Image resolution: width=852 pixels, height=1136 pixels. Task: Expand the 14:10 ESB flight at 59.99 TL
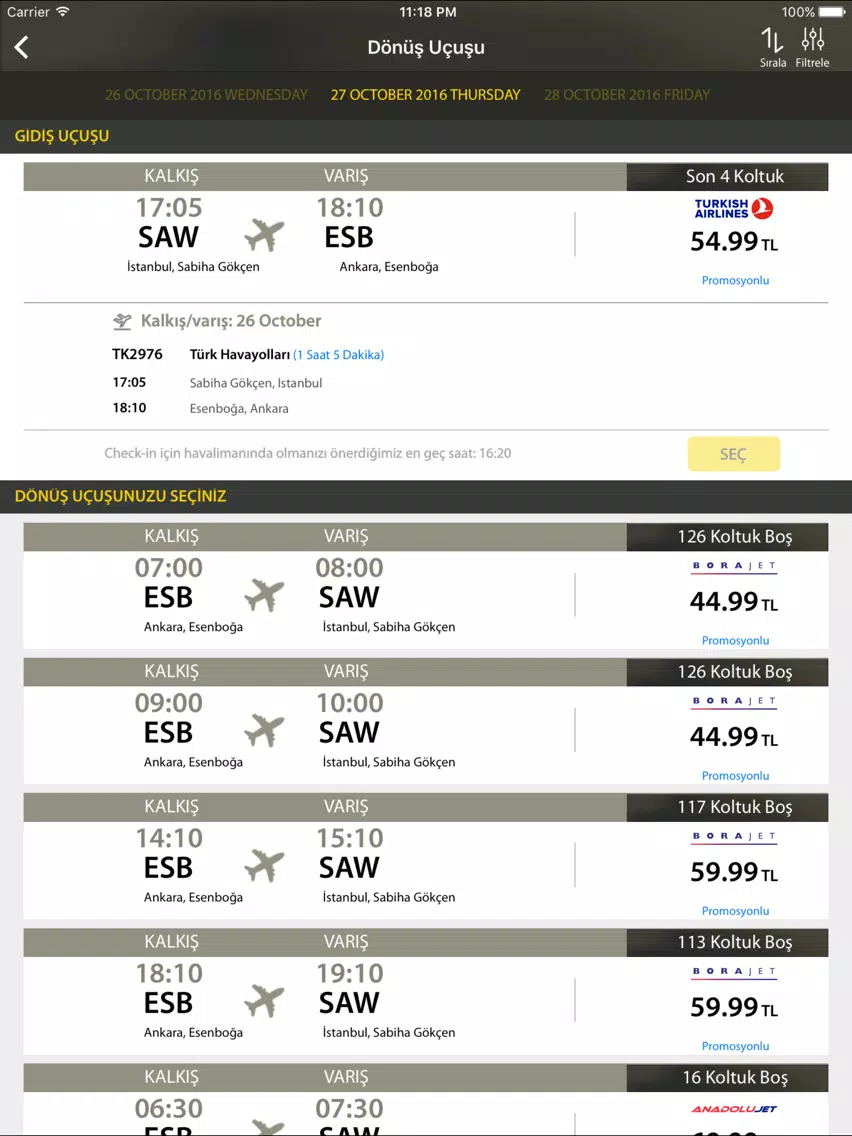pos(425,856)
